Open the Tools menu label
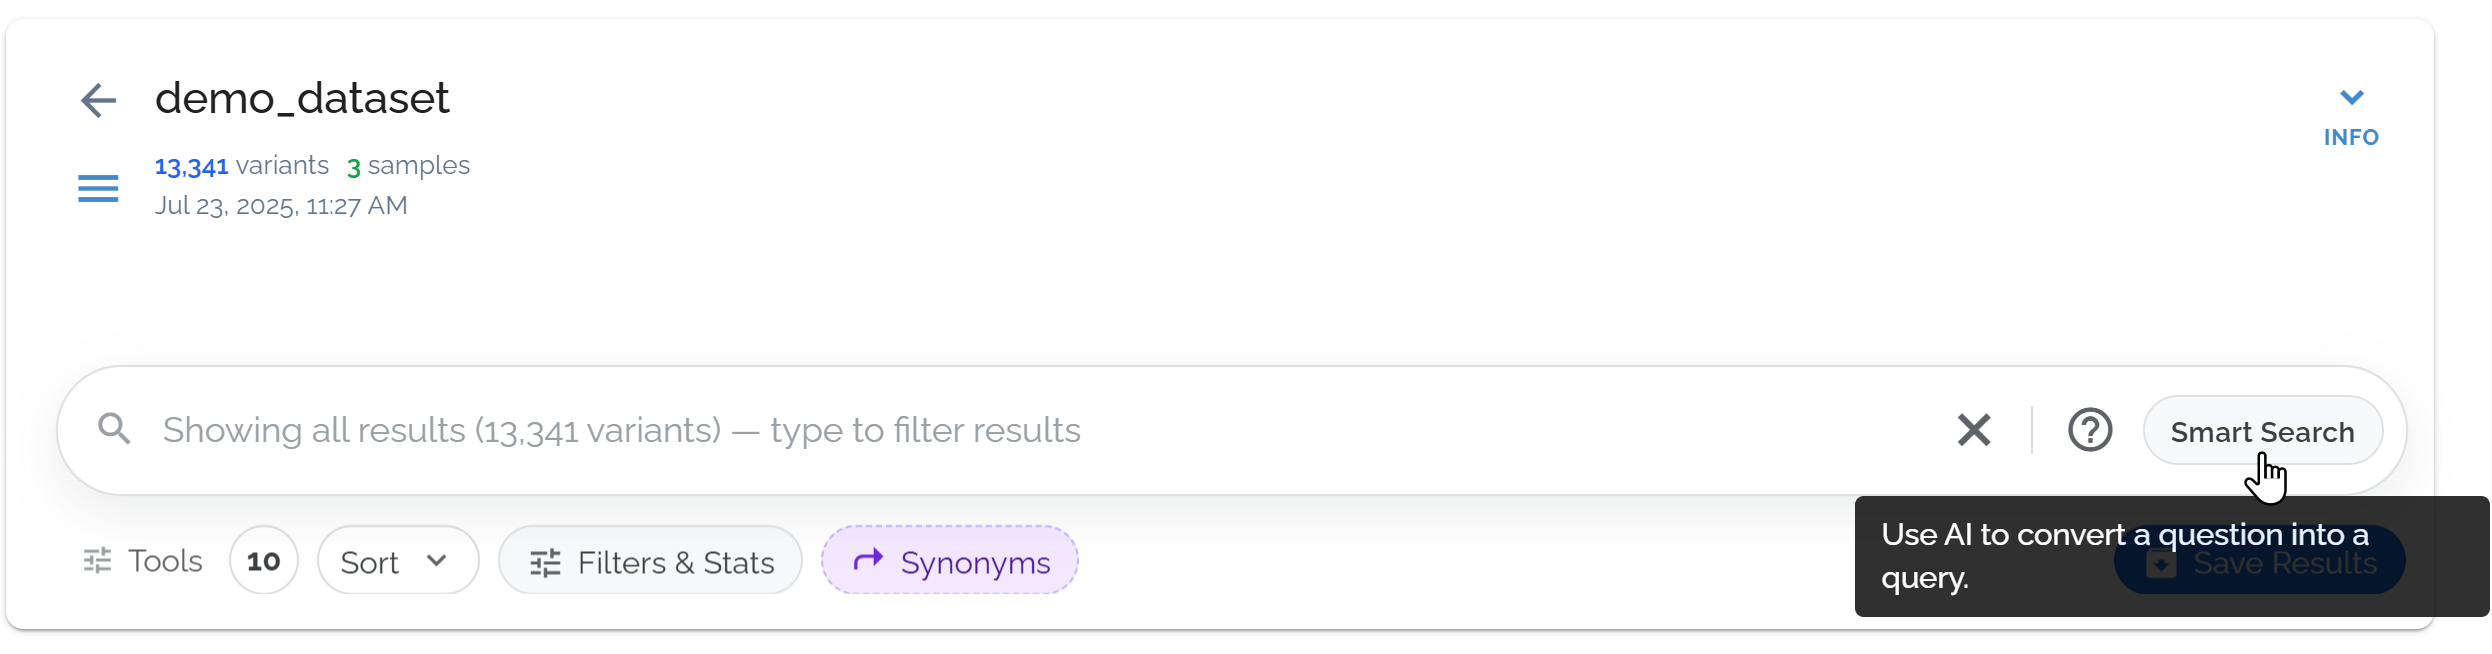 coord(165,561)
